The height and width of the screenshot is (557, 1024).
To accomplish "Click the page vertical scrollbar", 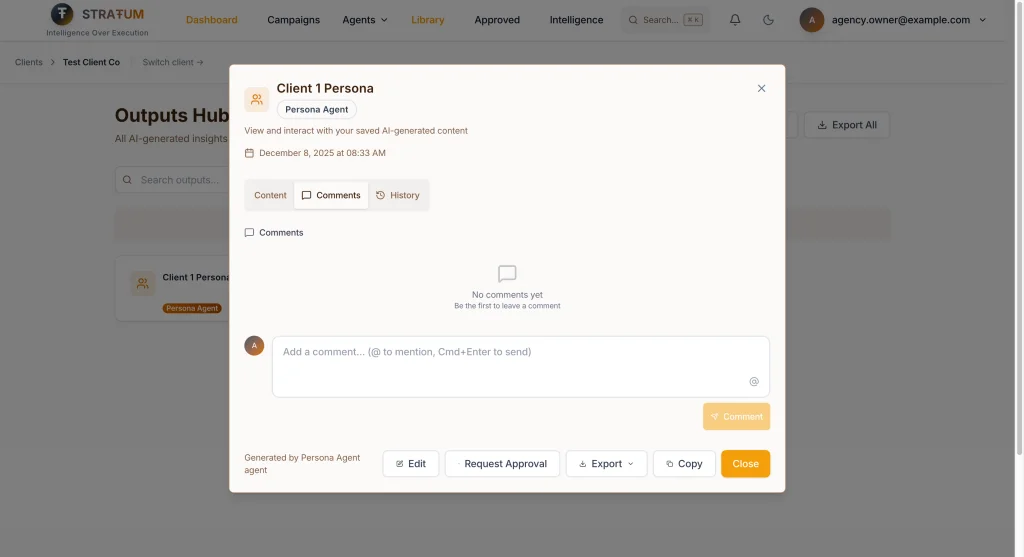I will [1019, 228].
